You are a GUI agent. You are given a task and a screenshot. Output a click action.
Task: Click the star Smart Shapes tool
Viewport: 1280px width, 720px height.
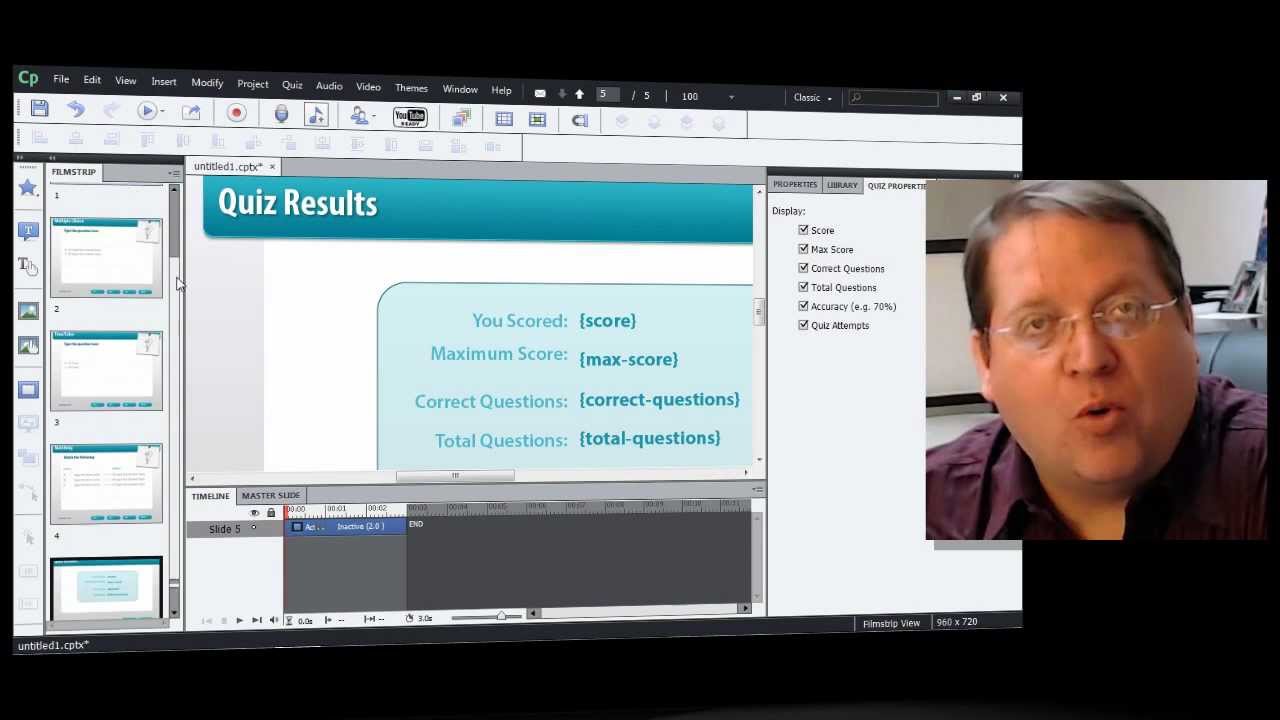pyautogui.click(x=28, y=188)
